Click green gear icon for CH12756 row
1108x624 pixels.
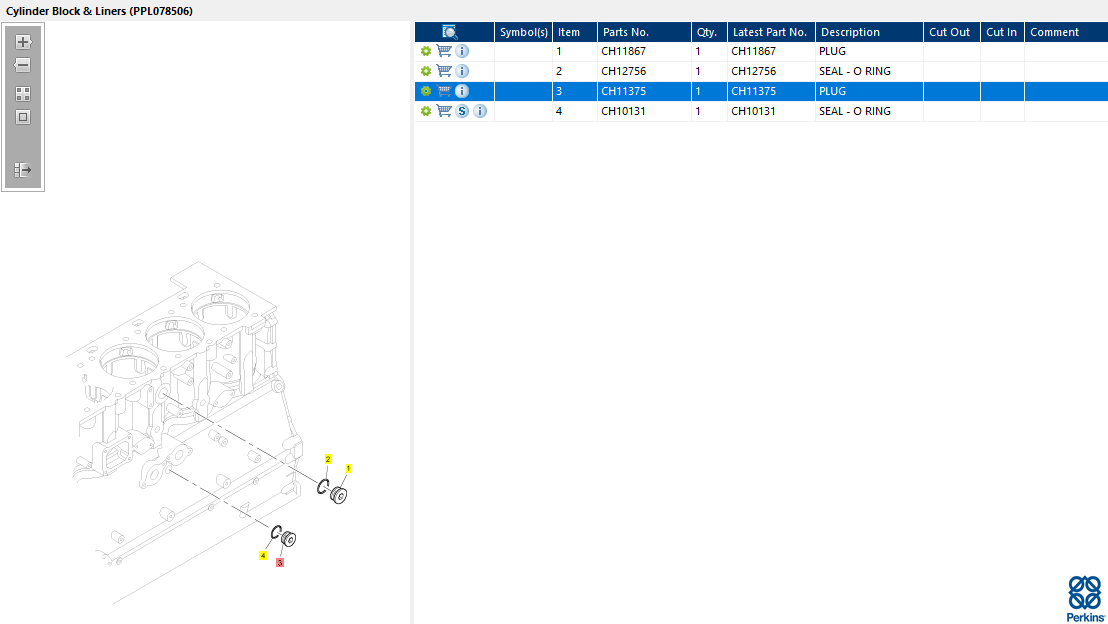point(425,71)
